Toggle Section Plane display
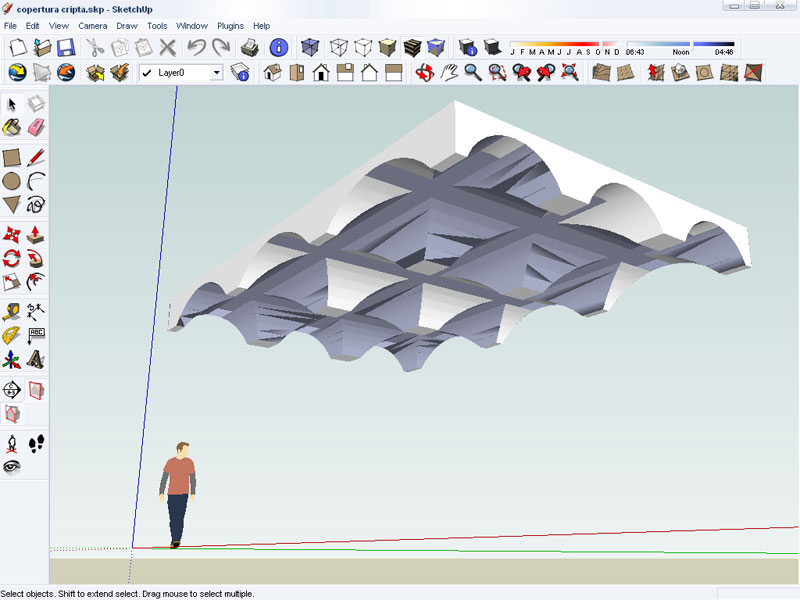The height and width of the screenshot is (600, 800). [36, 389]
